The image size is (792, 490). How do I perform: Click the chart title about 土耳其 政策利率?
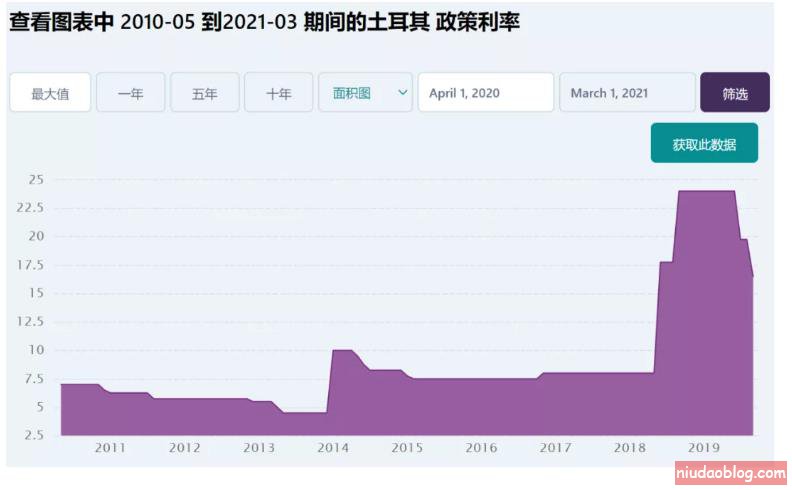click(264, 22)
